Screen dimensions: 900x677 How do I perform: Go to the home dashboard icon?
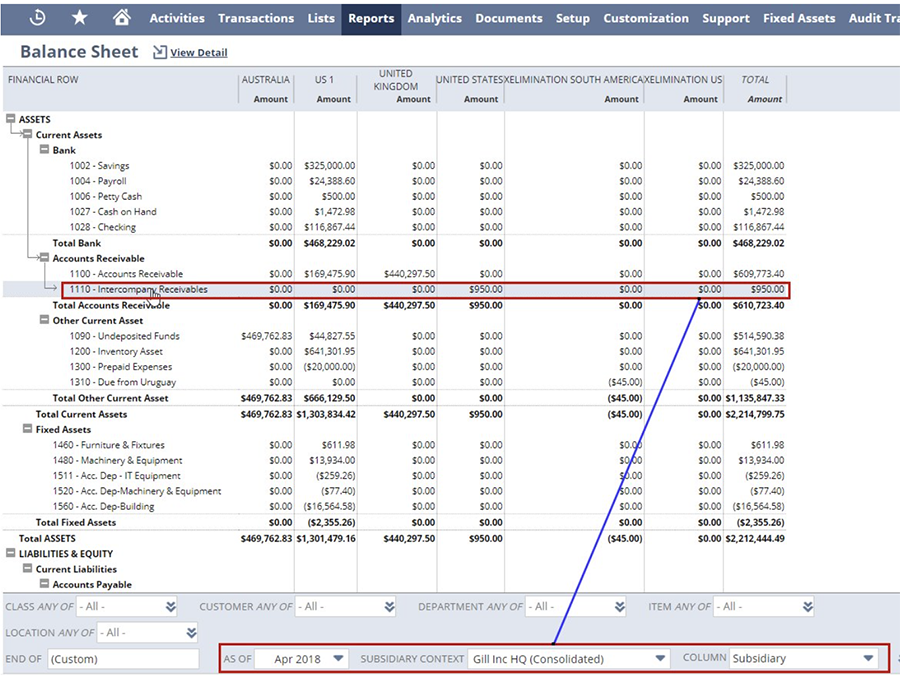pyautogui.click(x=122, y=17)
